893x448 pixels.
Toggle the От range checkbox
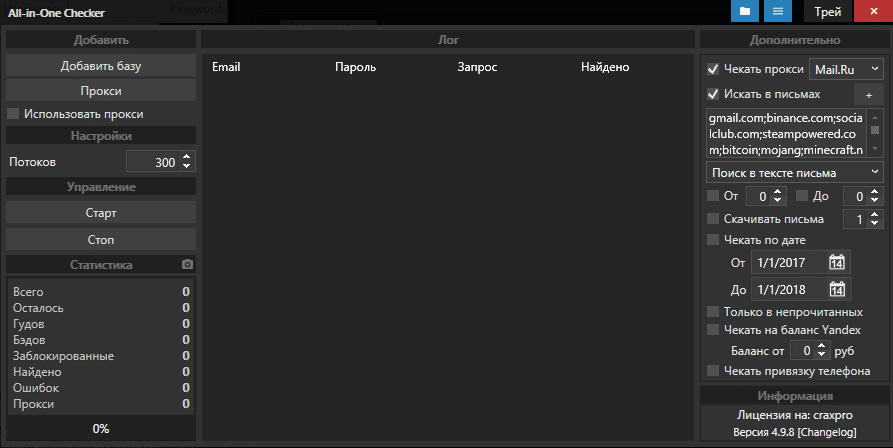712,196
